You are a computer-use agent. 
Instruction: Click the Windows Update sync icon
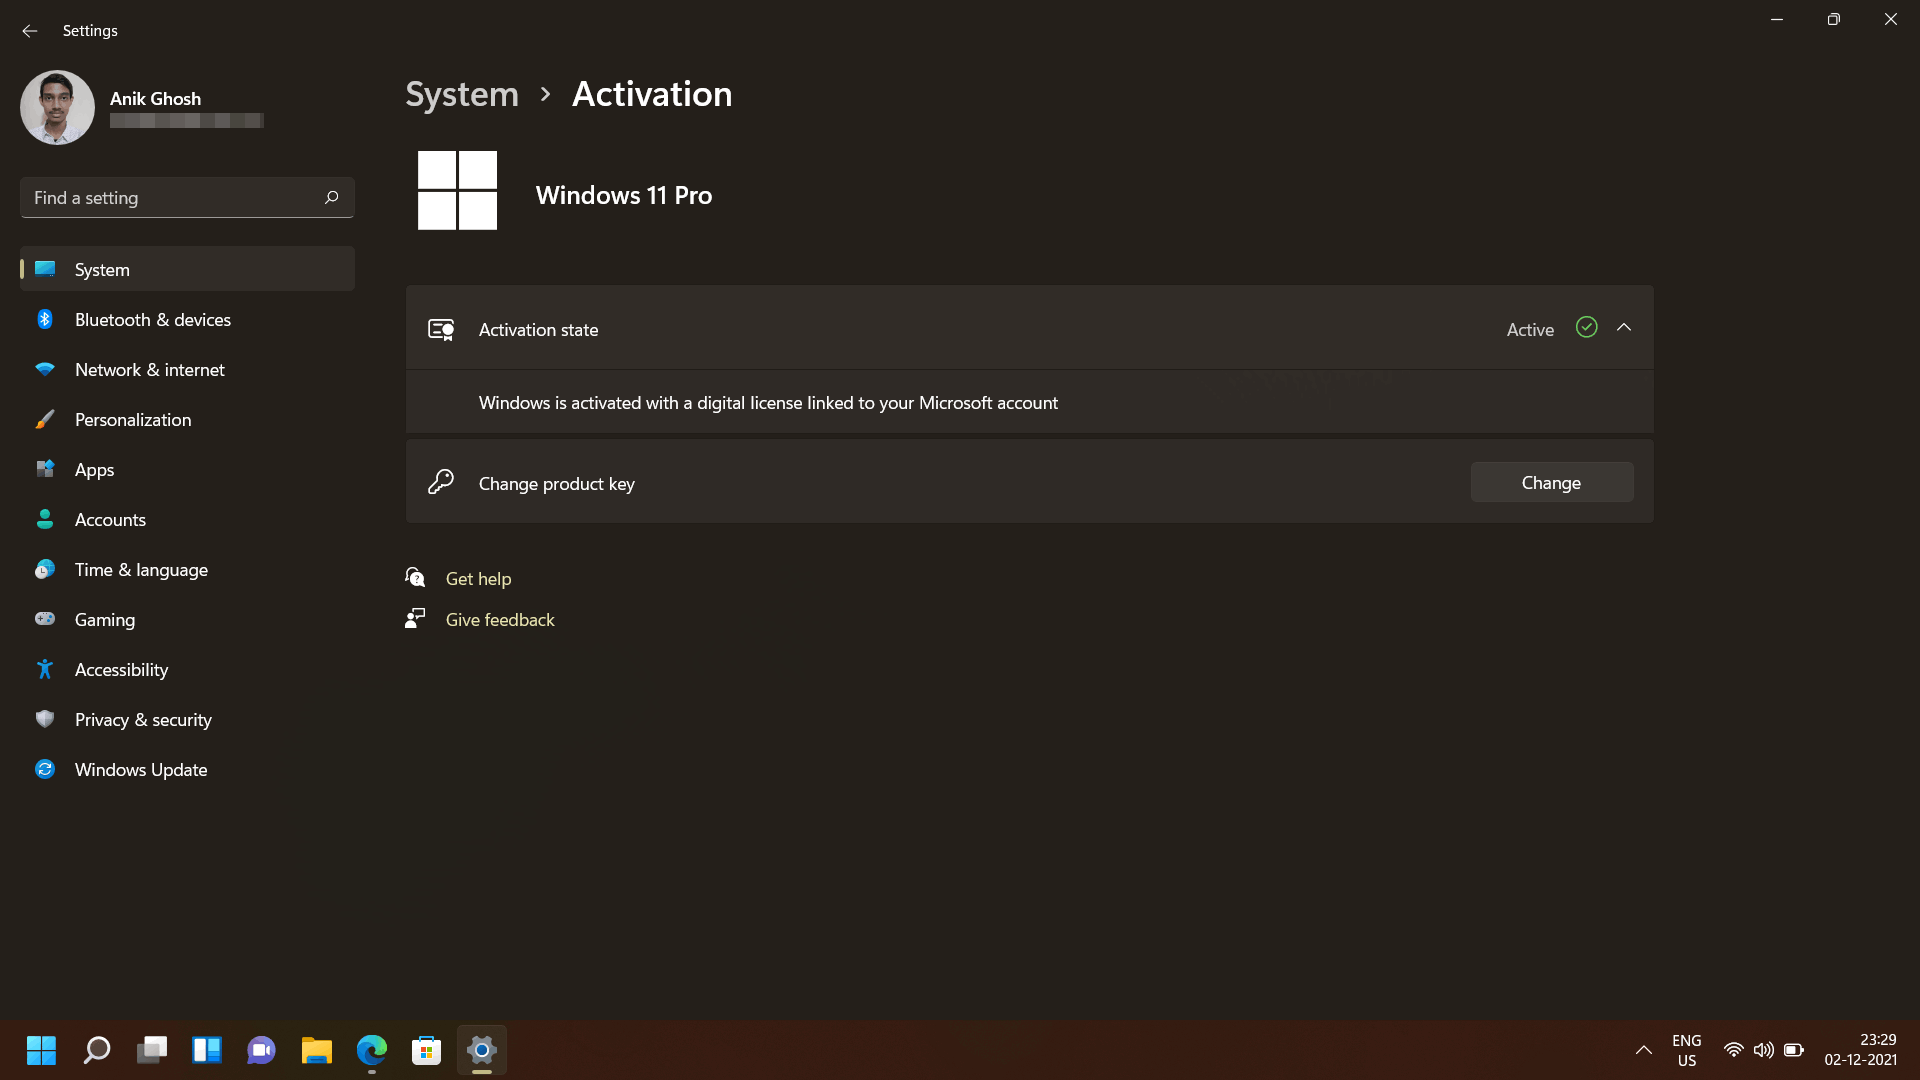click(45, 769)
